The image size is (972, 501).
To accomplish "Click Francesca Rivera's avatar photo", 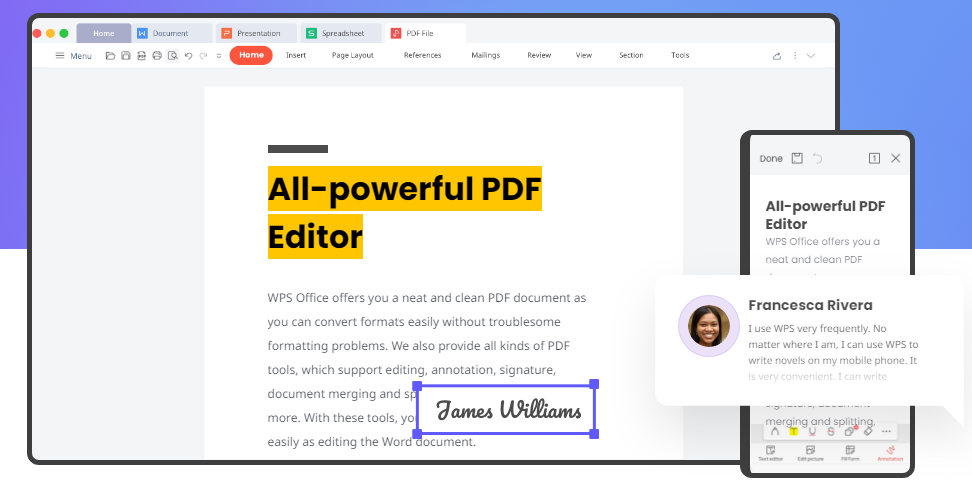I will tap(709, 326).
